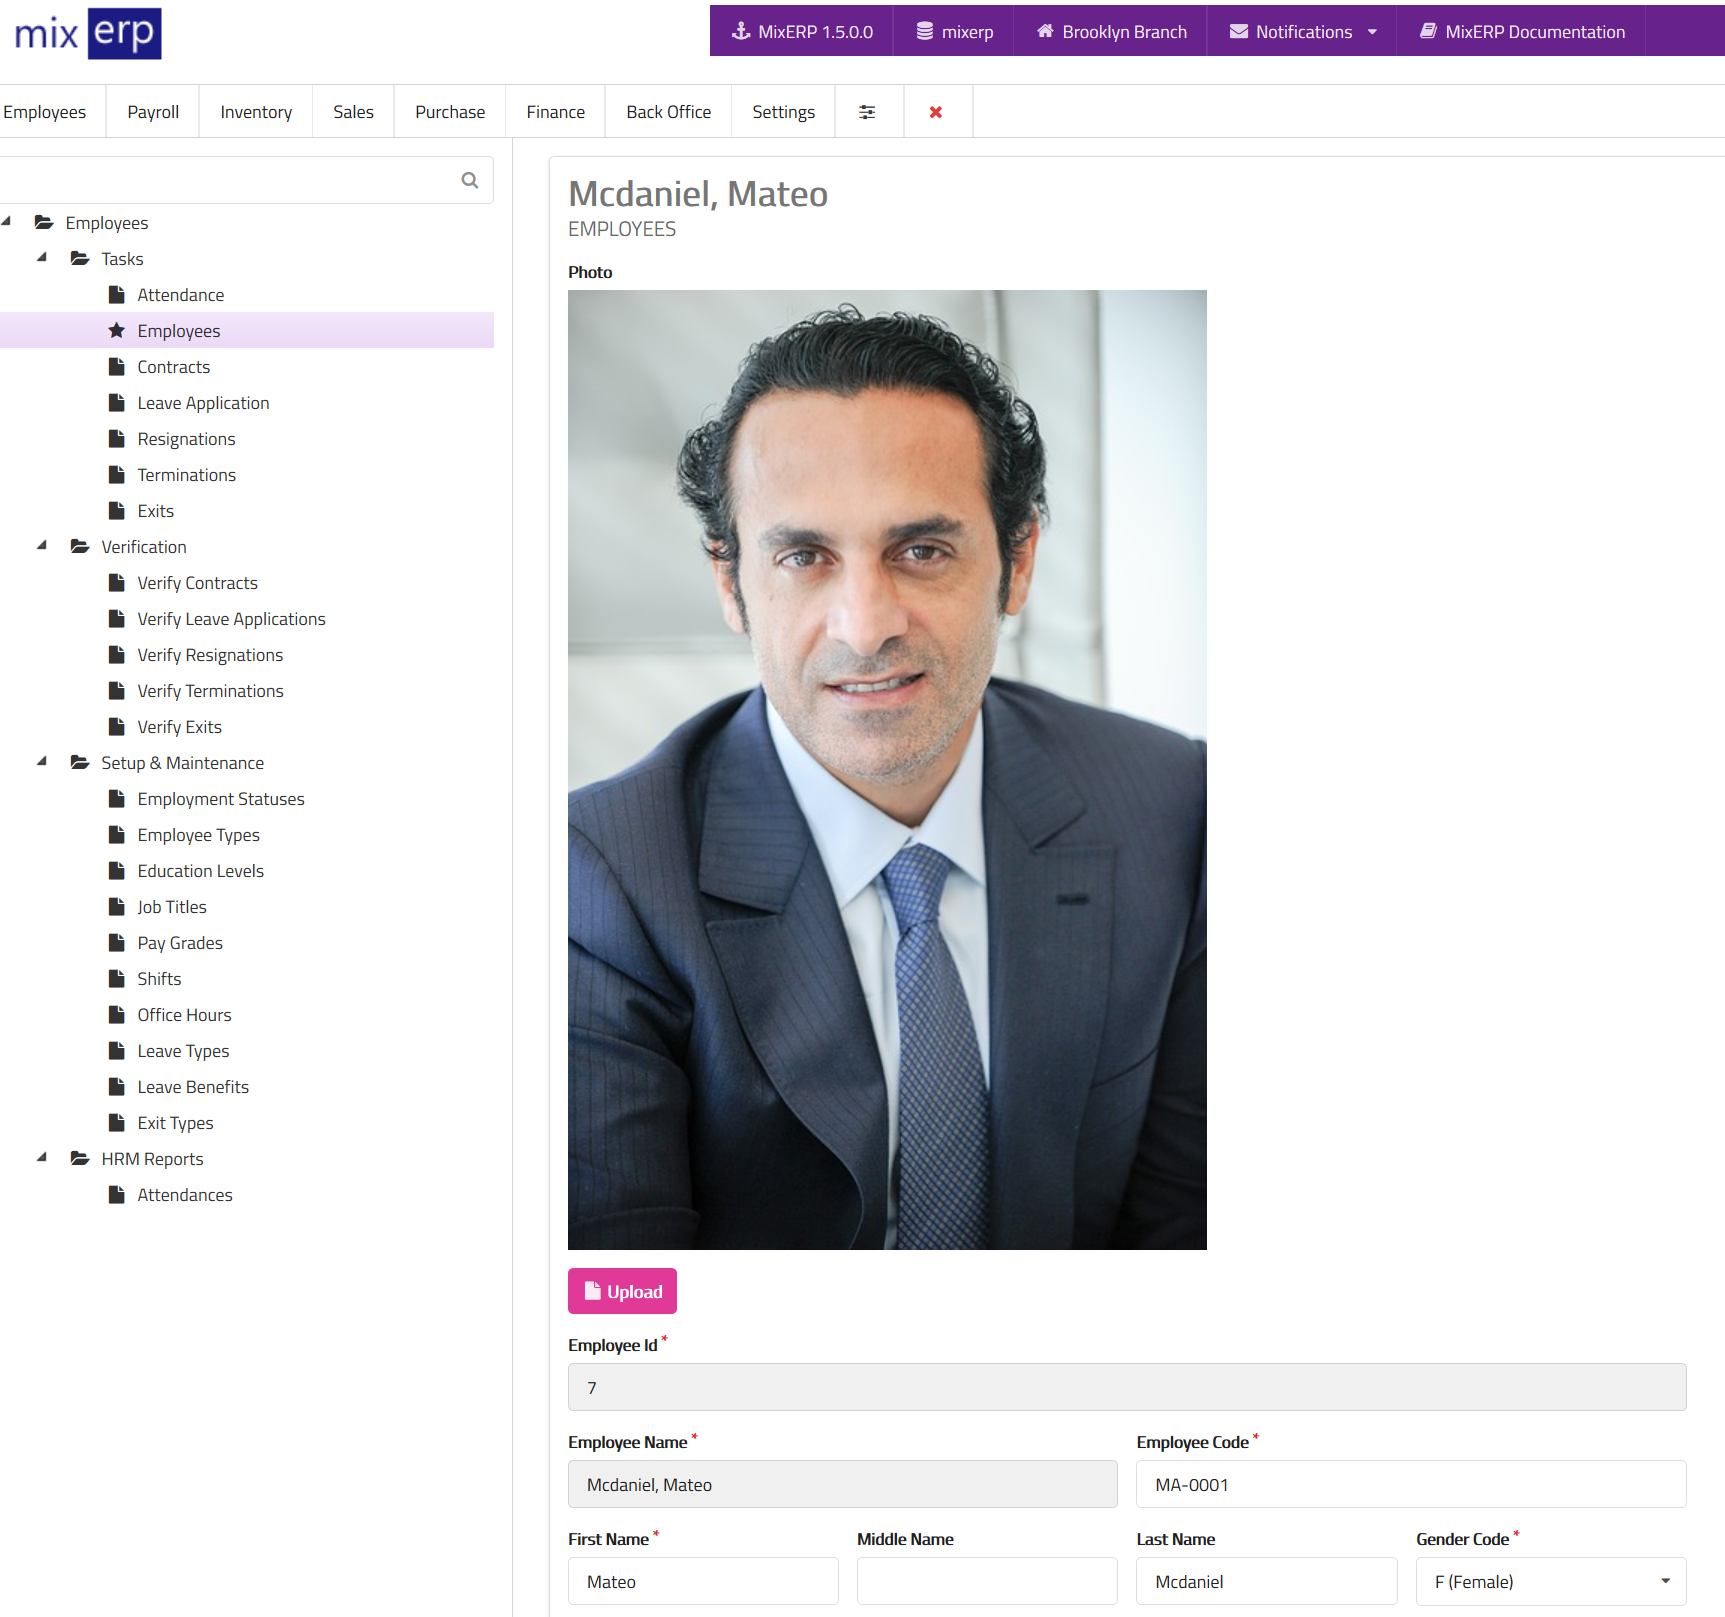This screenshot has height=1617, width=1725.
Task: Collapse the Tasks folder
Action: click(x=42, y=258)
